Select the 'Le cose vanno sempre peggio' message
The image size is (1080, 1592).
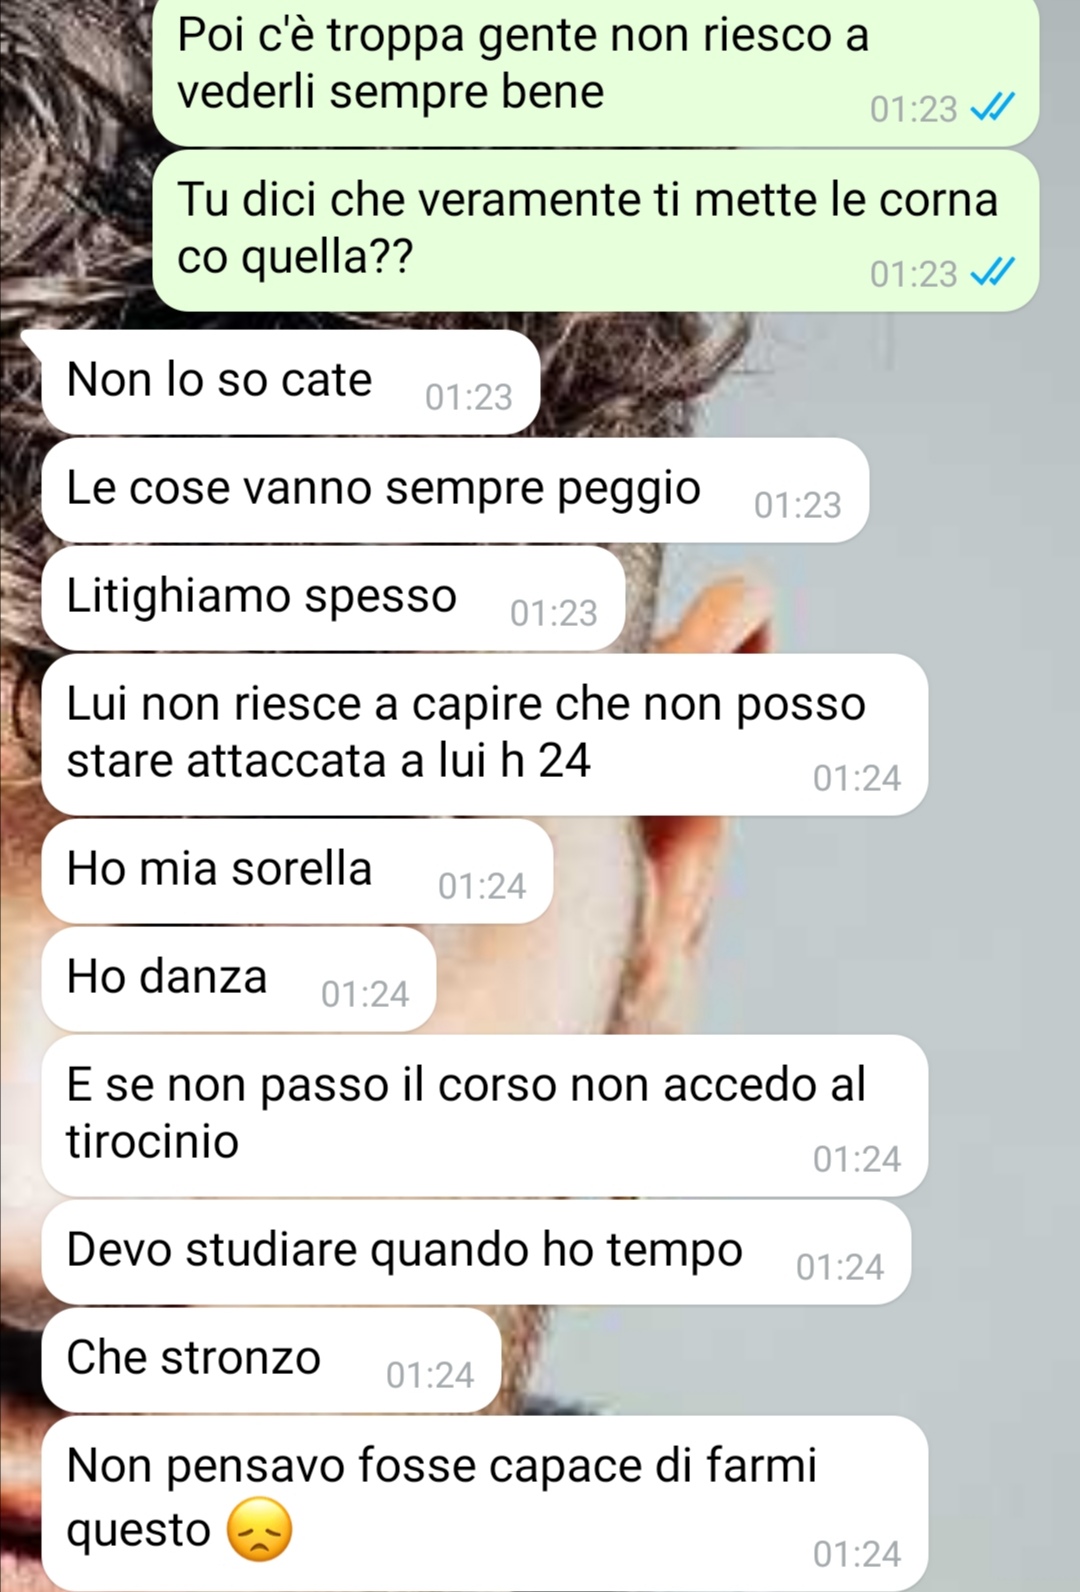[x=455, y=490]
